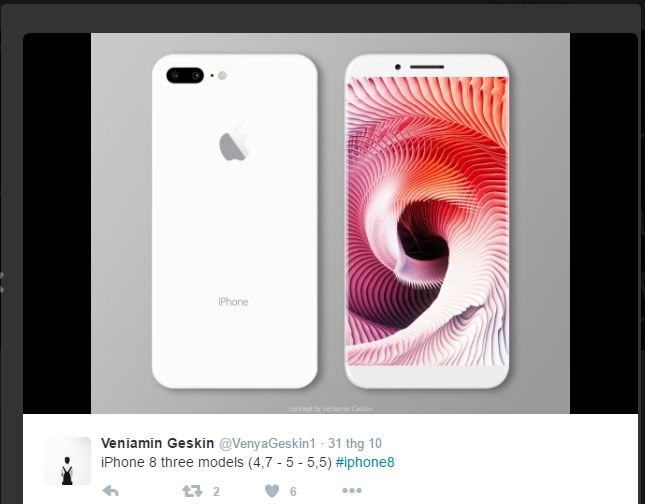The image size is (645, 504).
Task: Open the Veniamin Geskin name link
Action: tap(158, 443)
